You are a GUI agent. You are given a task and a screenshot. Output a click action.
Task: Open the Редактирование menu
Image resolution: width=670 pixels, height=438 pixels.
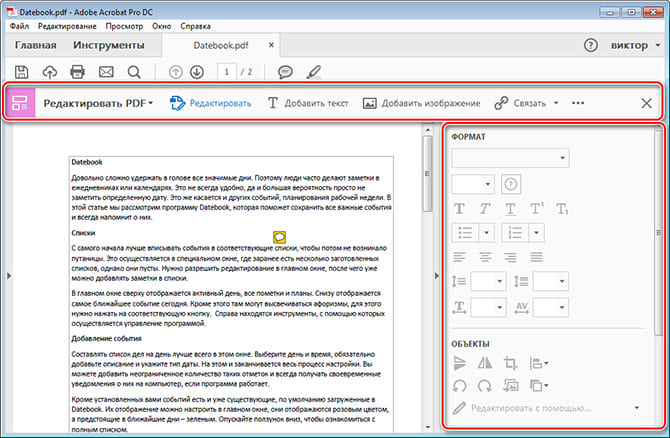coord(67,26)
